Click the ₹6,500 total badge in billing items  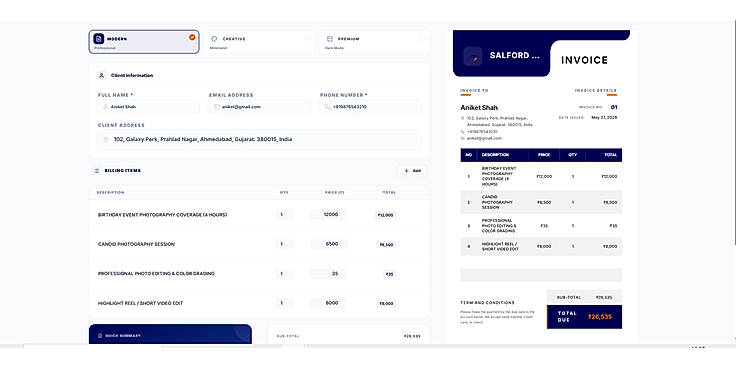pos(386,245)
